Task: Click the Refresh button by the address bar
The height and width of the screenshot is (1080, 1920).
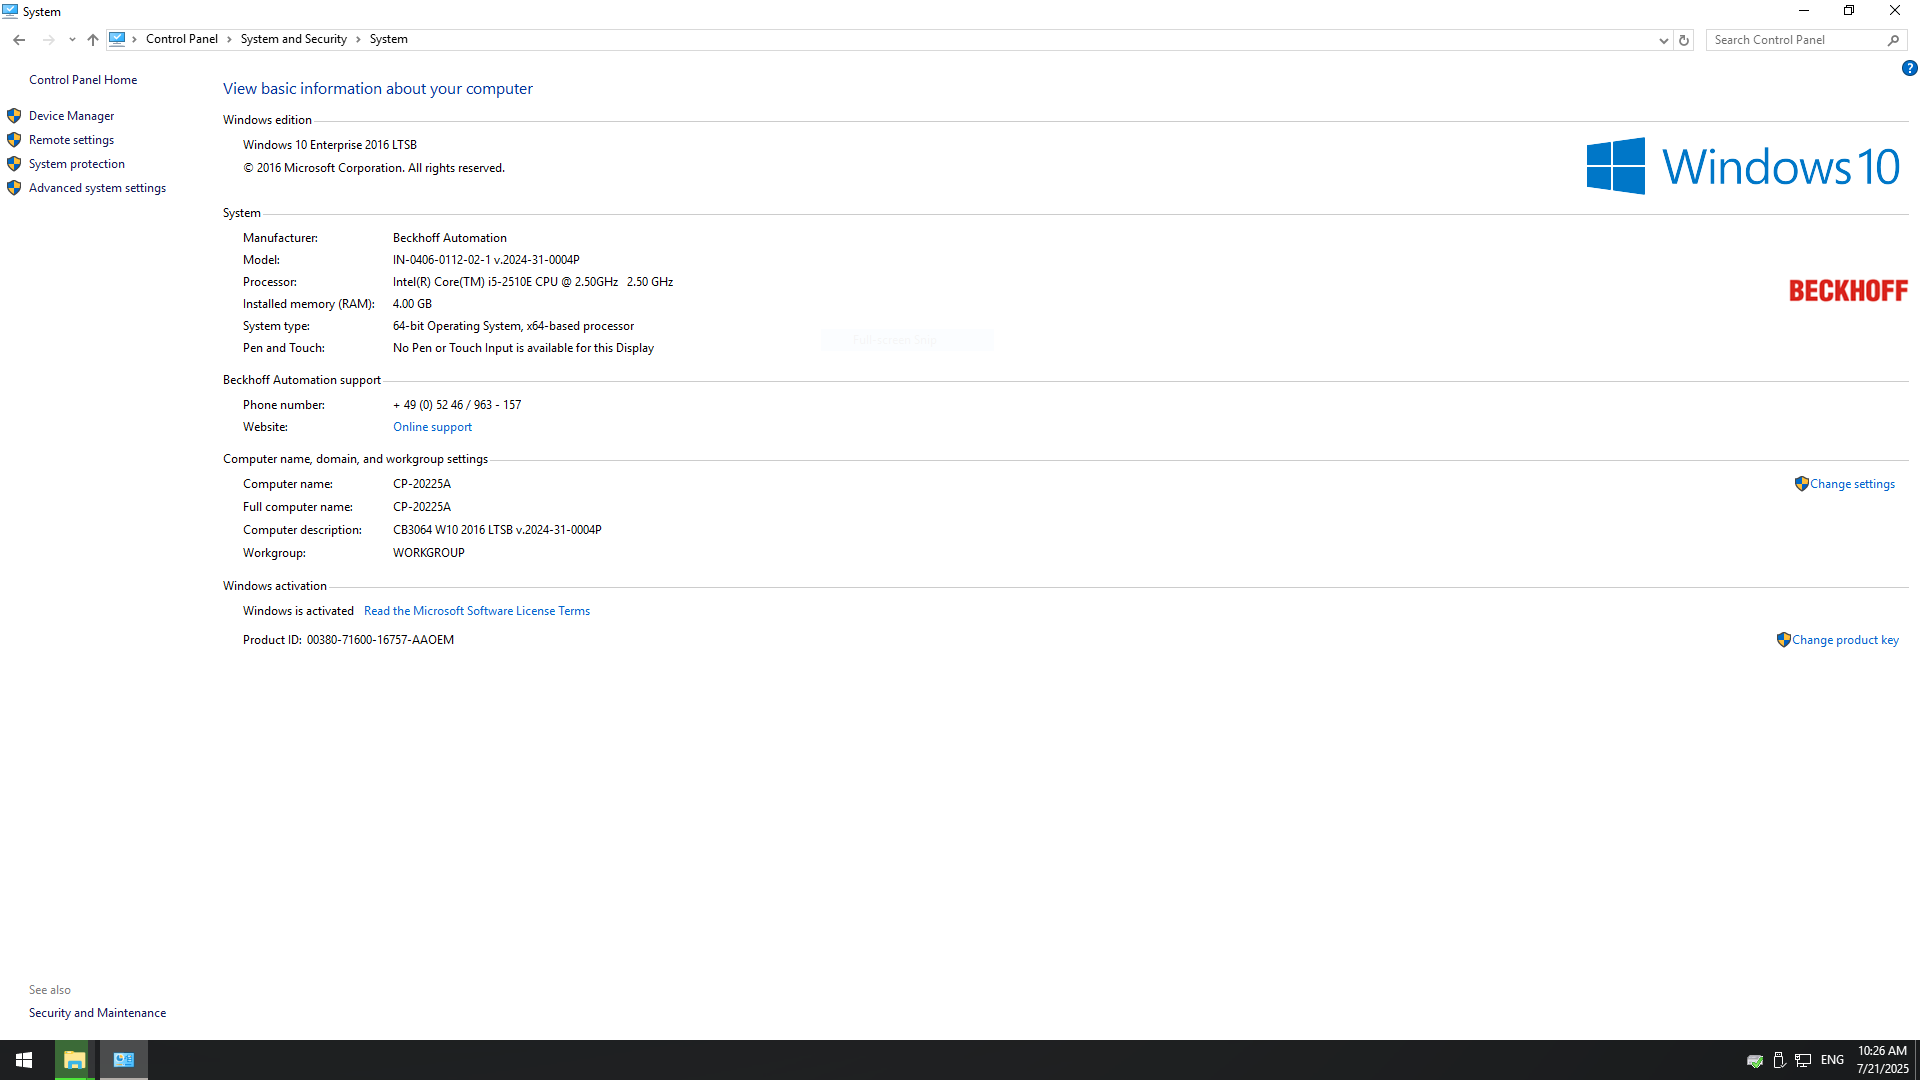Action: 1684,40
